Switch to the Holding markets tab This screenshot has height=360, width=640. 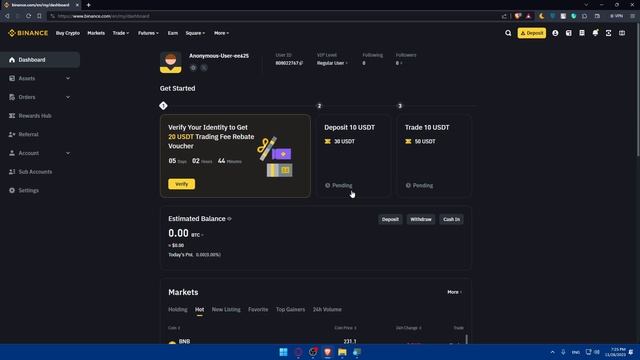178,309
